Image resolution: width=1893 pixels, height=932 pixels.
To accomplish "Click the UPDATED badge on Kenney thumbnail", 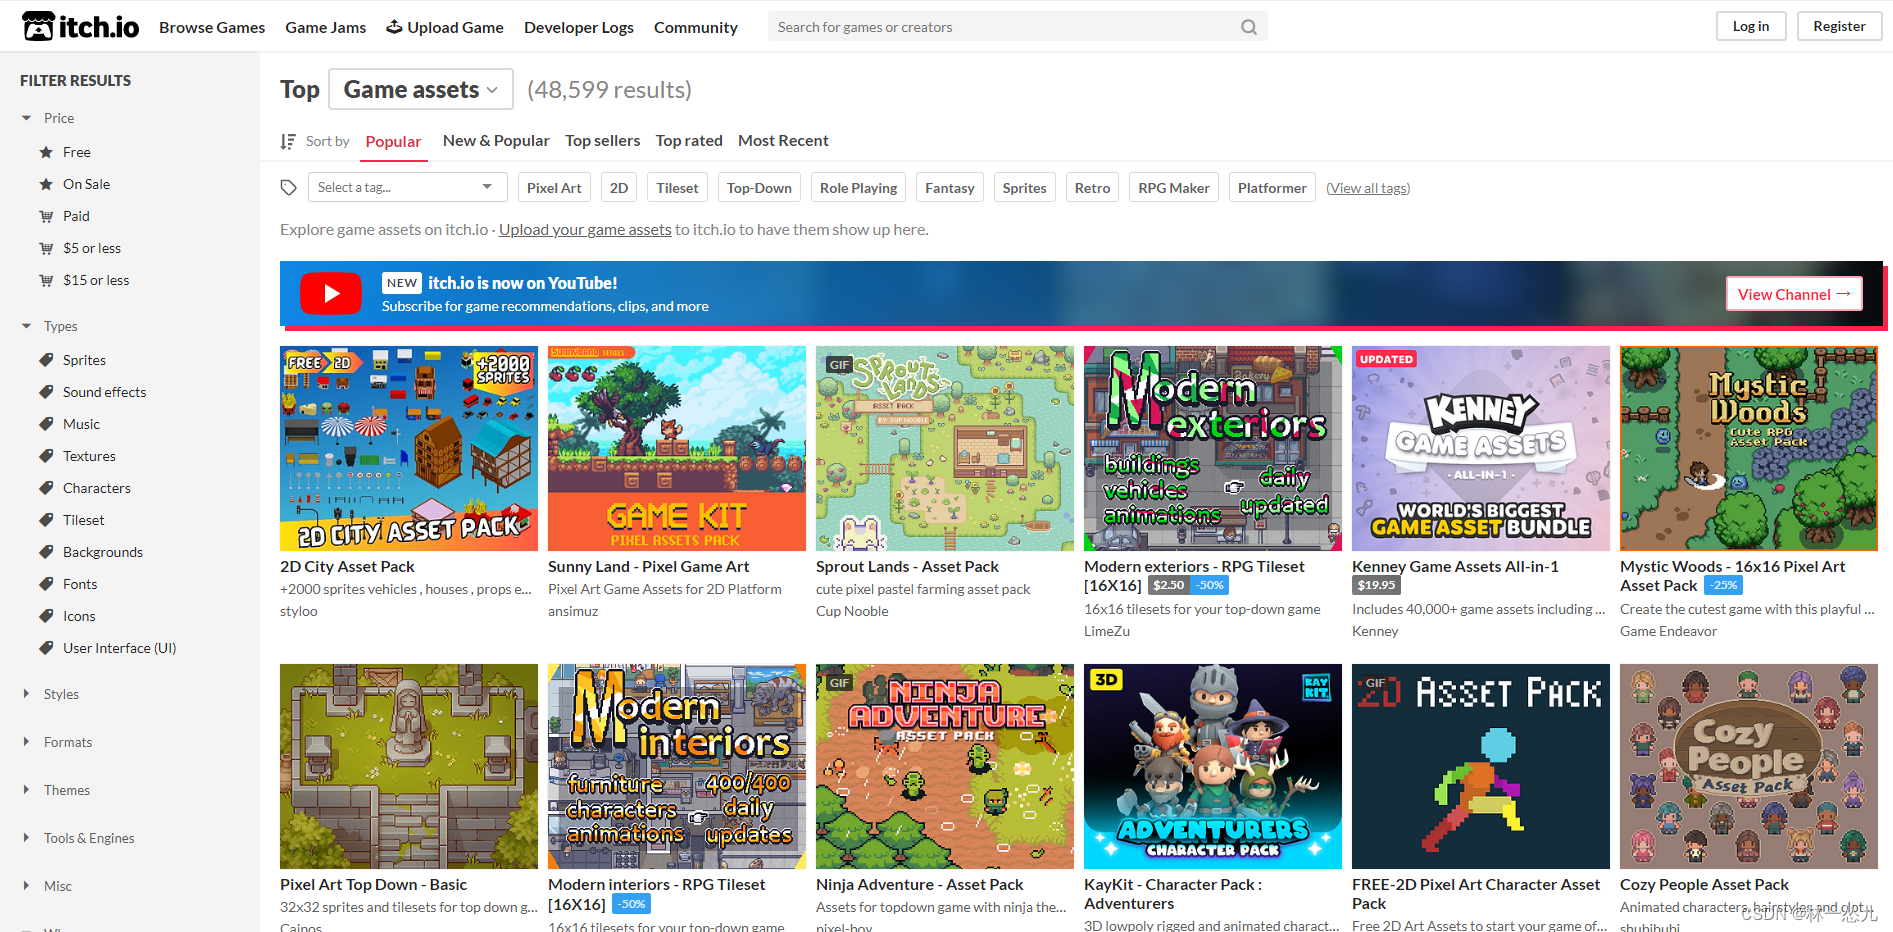I will tap(1386, 359).
